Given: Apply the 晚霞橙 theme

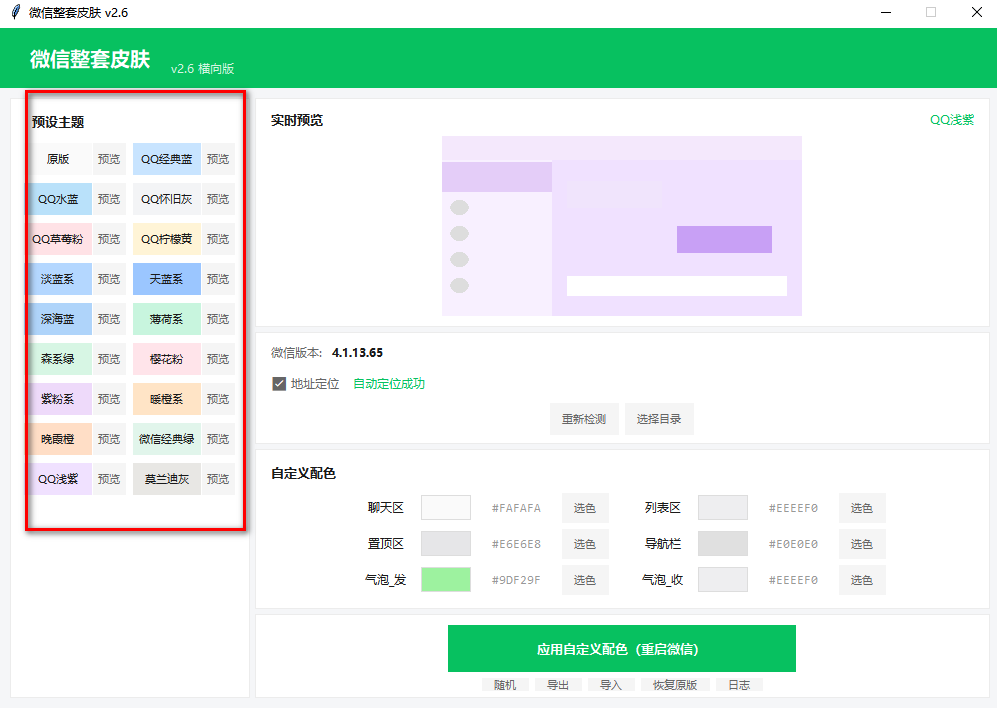Looking at the screenshot, I should click(x=58, y=440).
